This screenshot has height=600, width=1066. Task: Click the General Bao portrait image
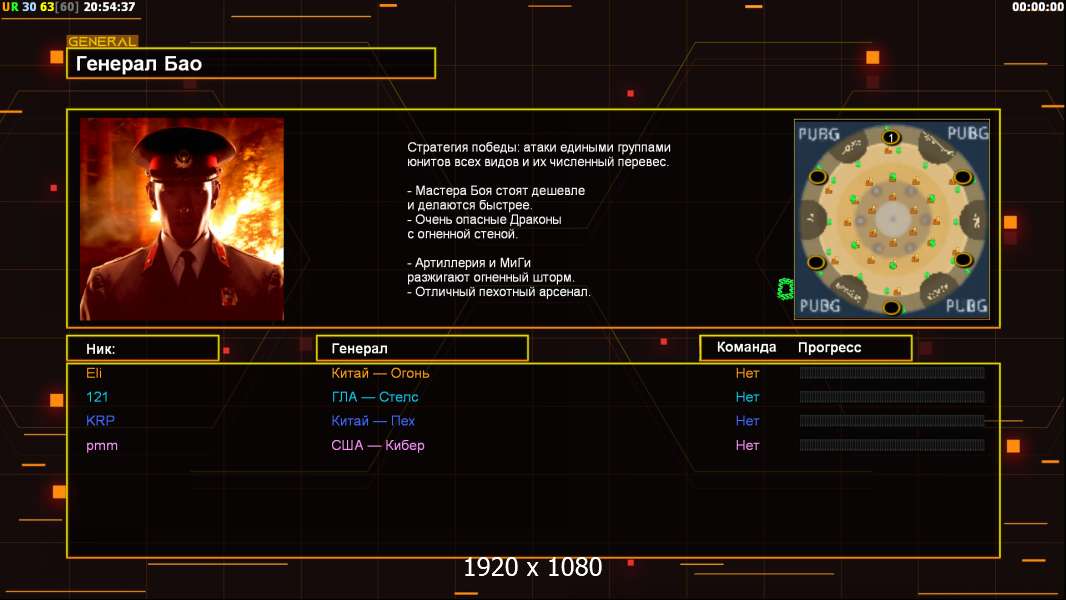click(x=182, y=219)
